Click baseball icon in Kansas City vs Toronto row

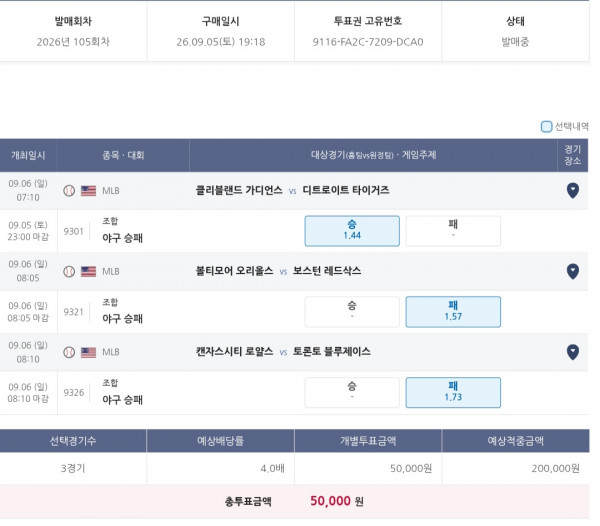[69, 352]
